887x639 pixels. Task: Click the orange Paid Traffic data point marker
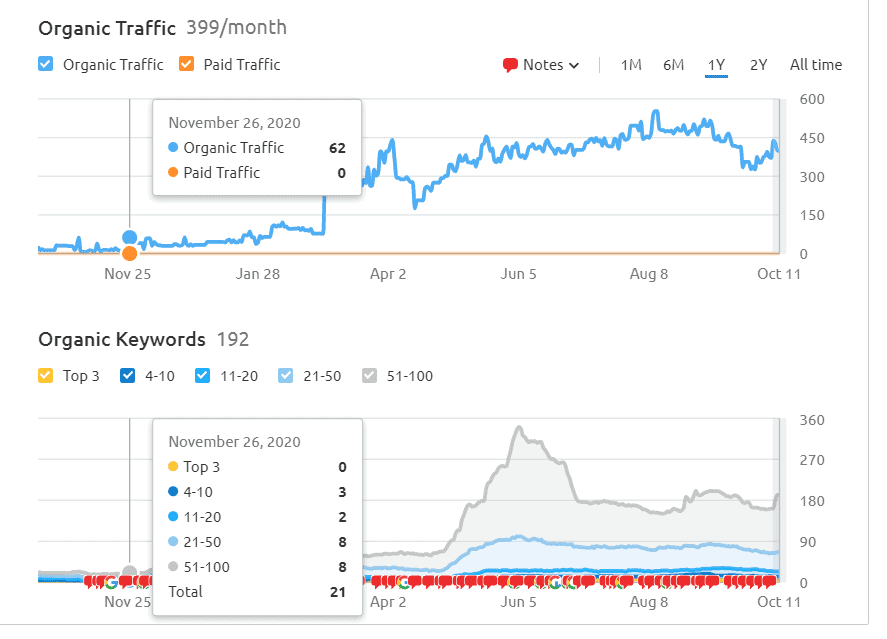[130, 253]
